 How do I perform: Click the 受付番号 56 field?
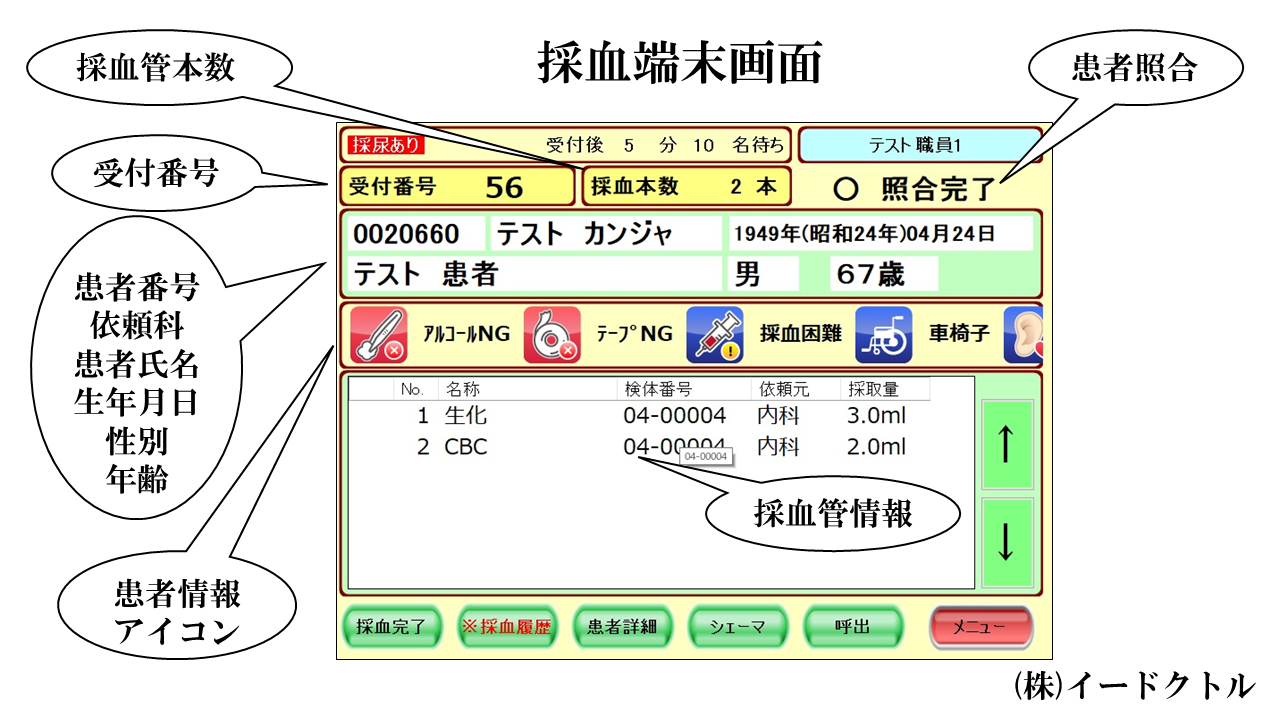coord(458,187)
